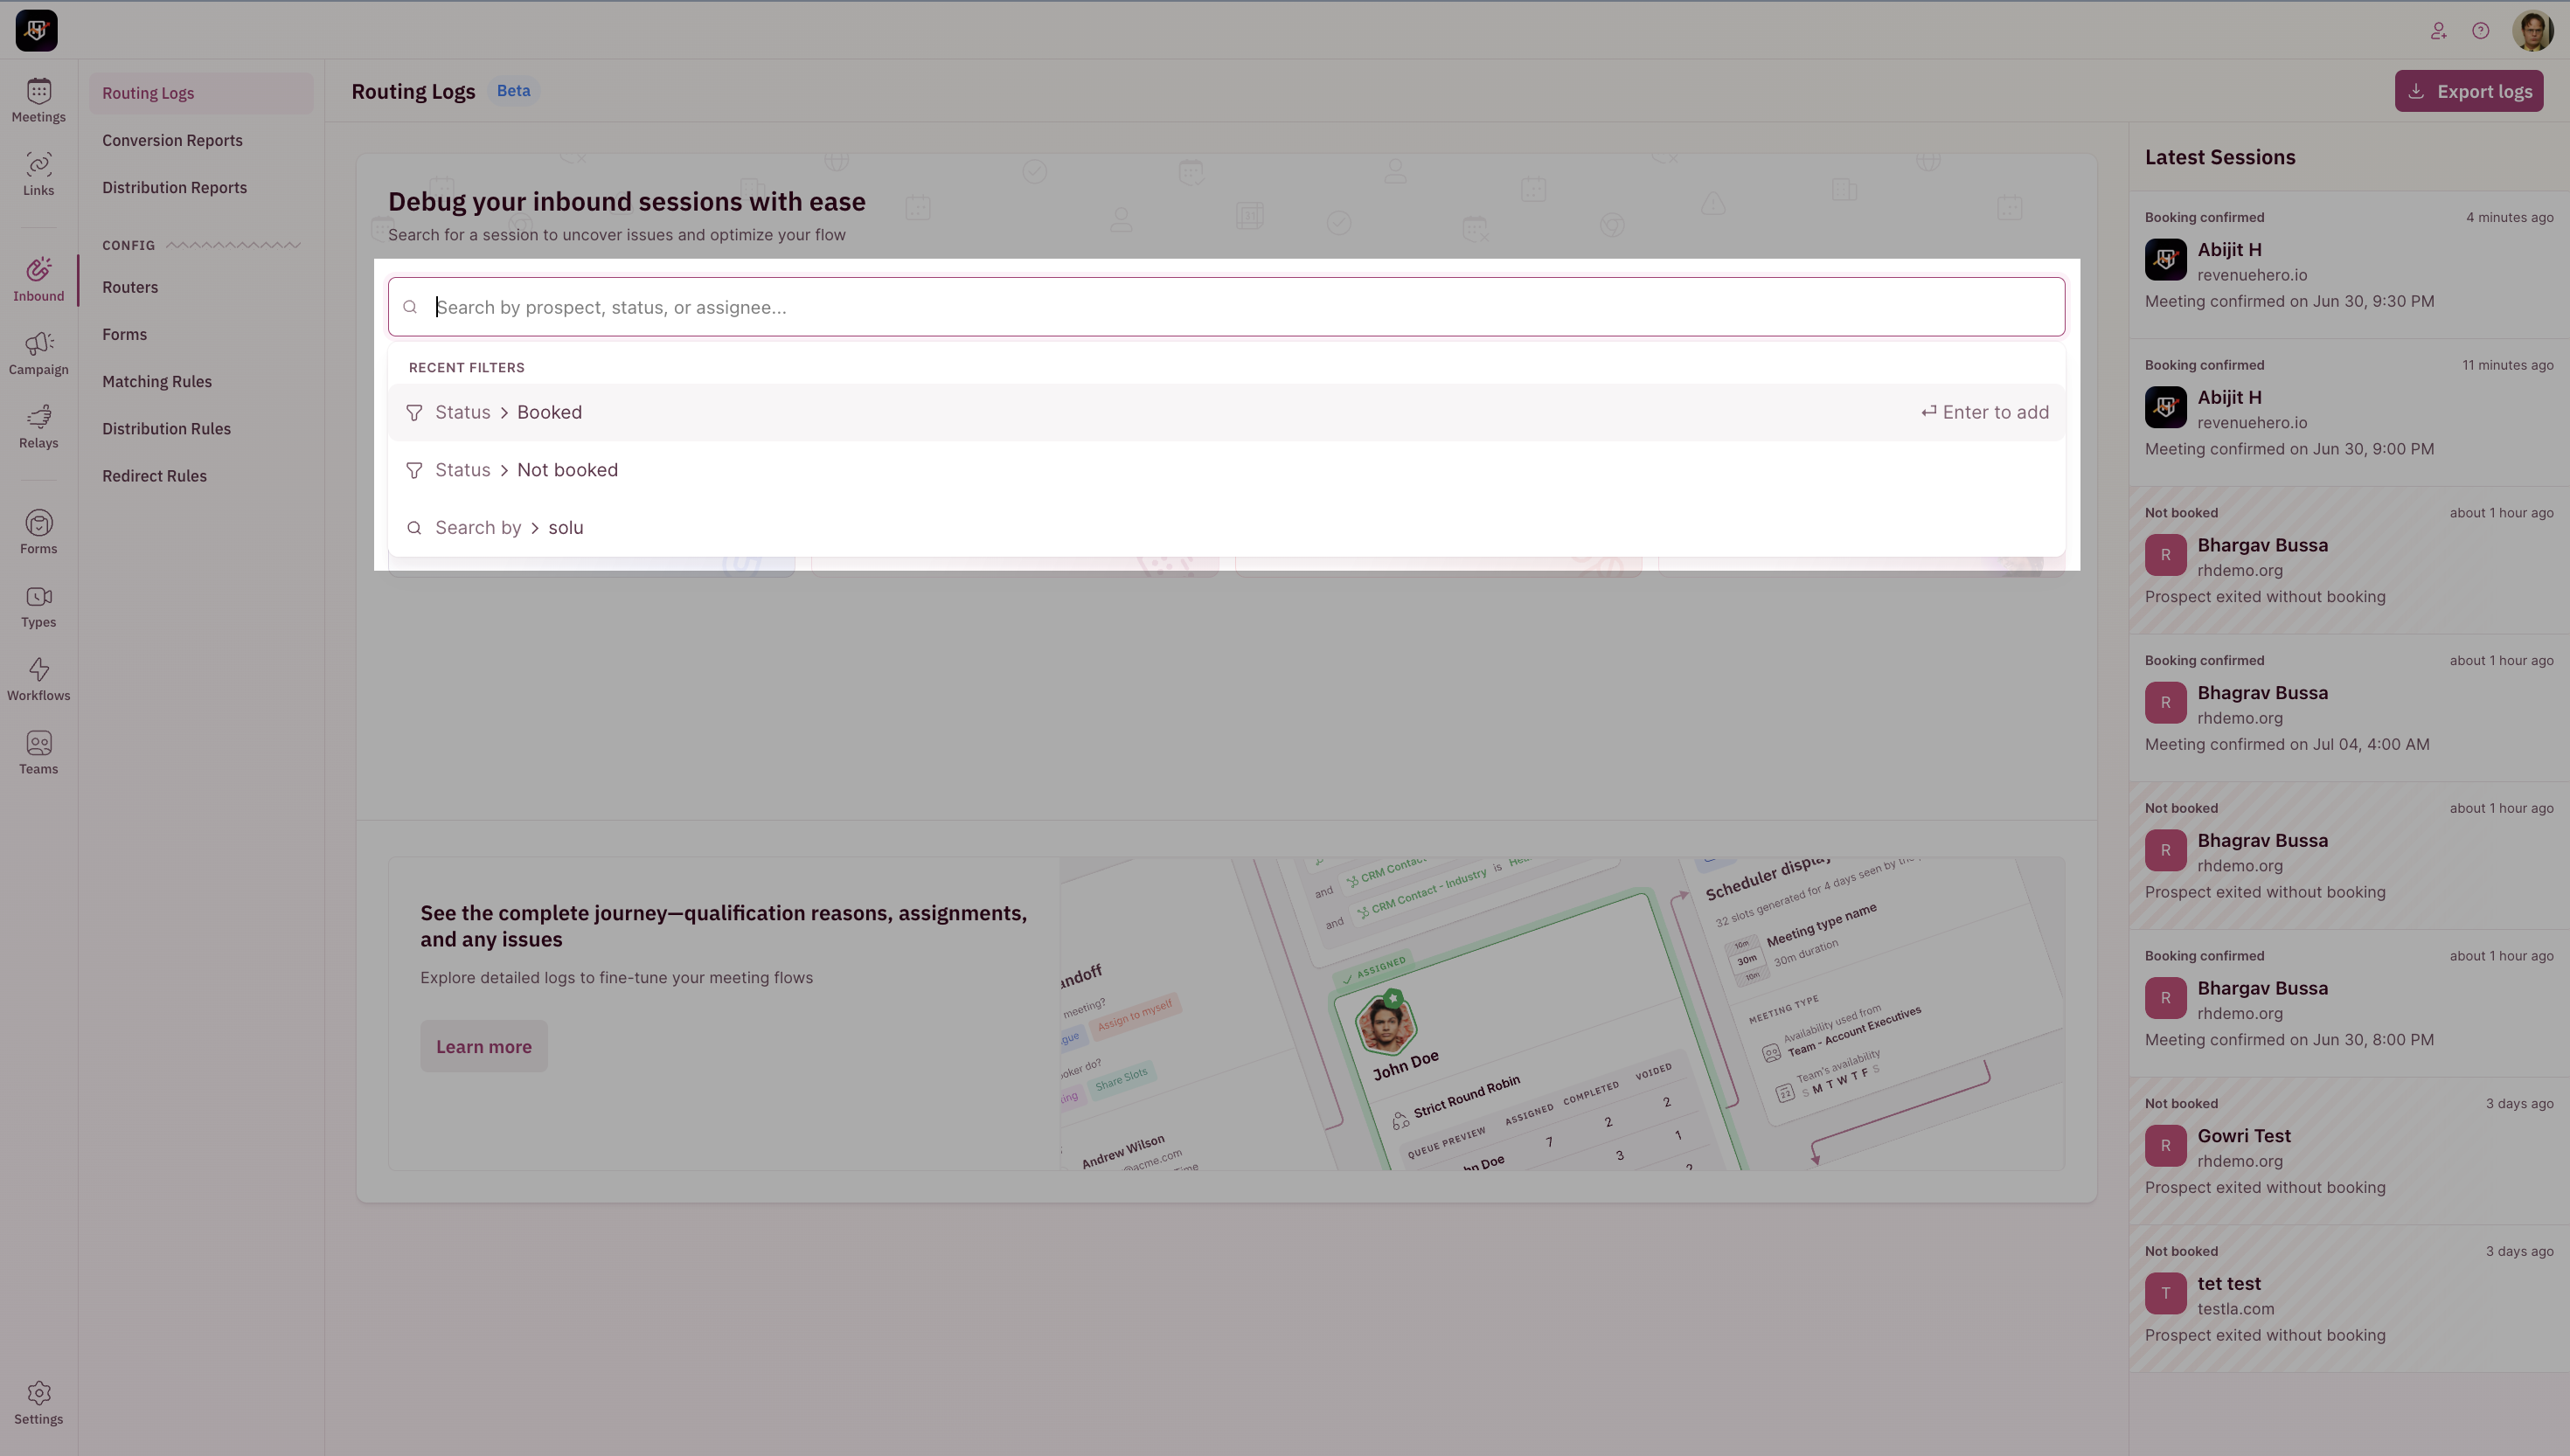Open Routers under Config
The image size is (2570, 1456).
click(201, 287)
